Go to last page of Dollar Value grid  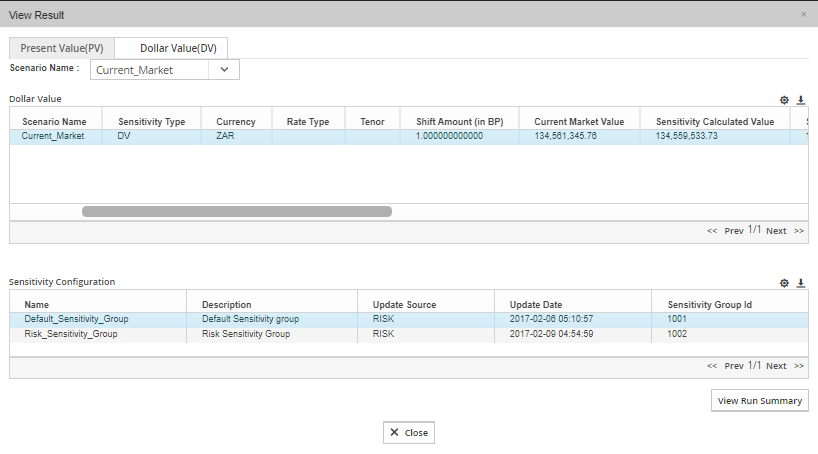799,231
